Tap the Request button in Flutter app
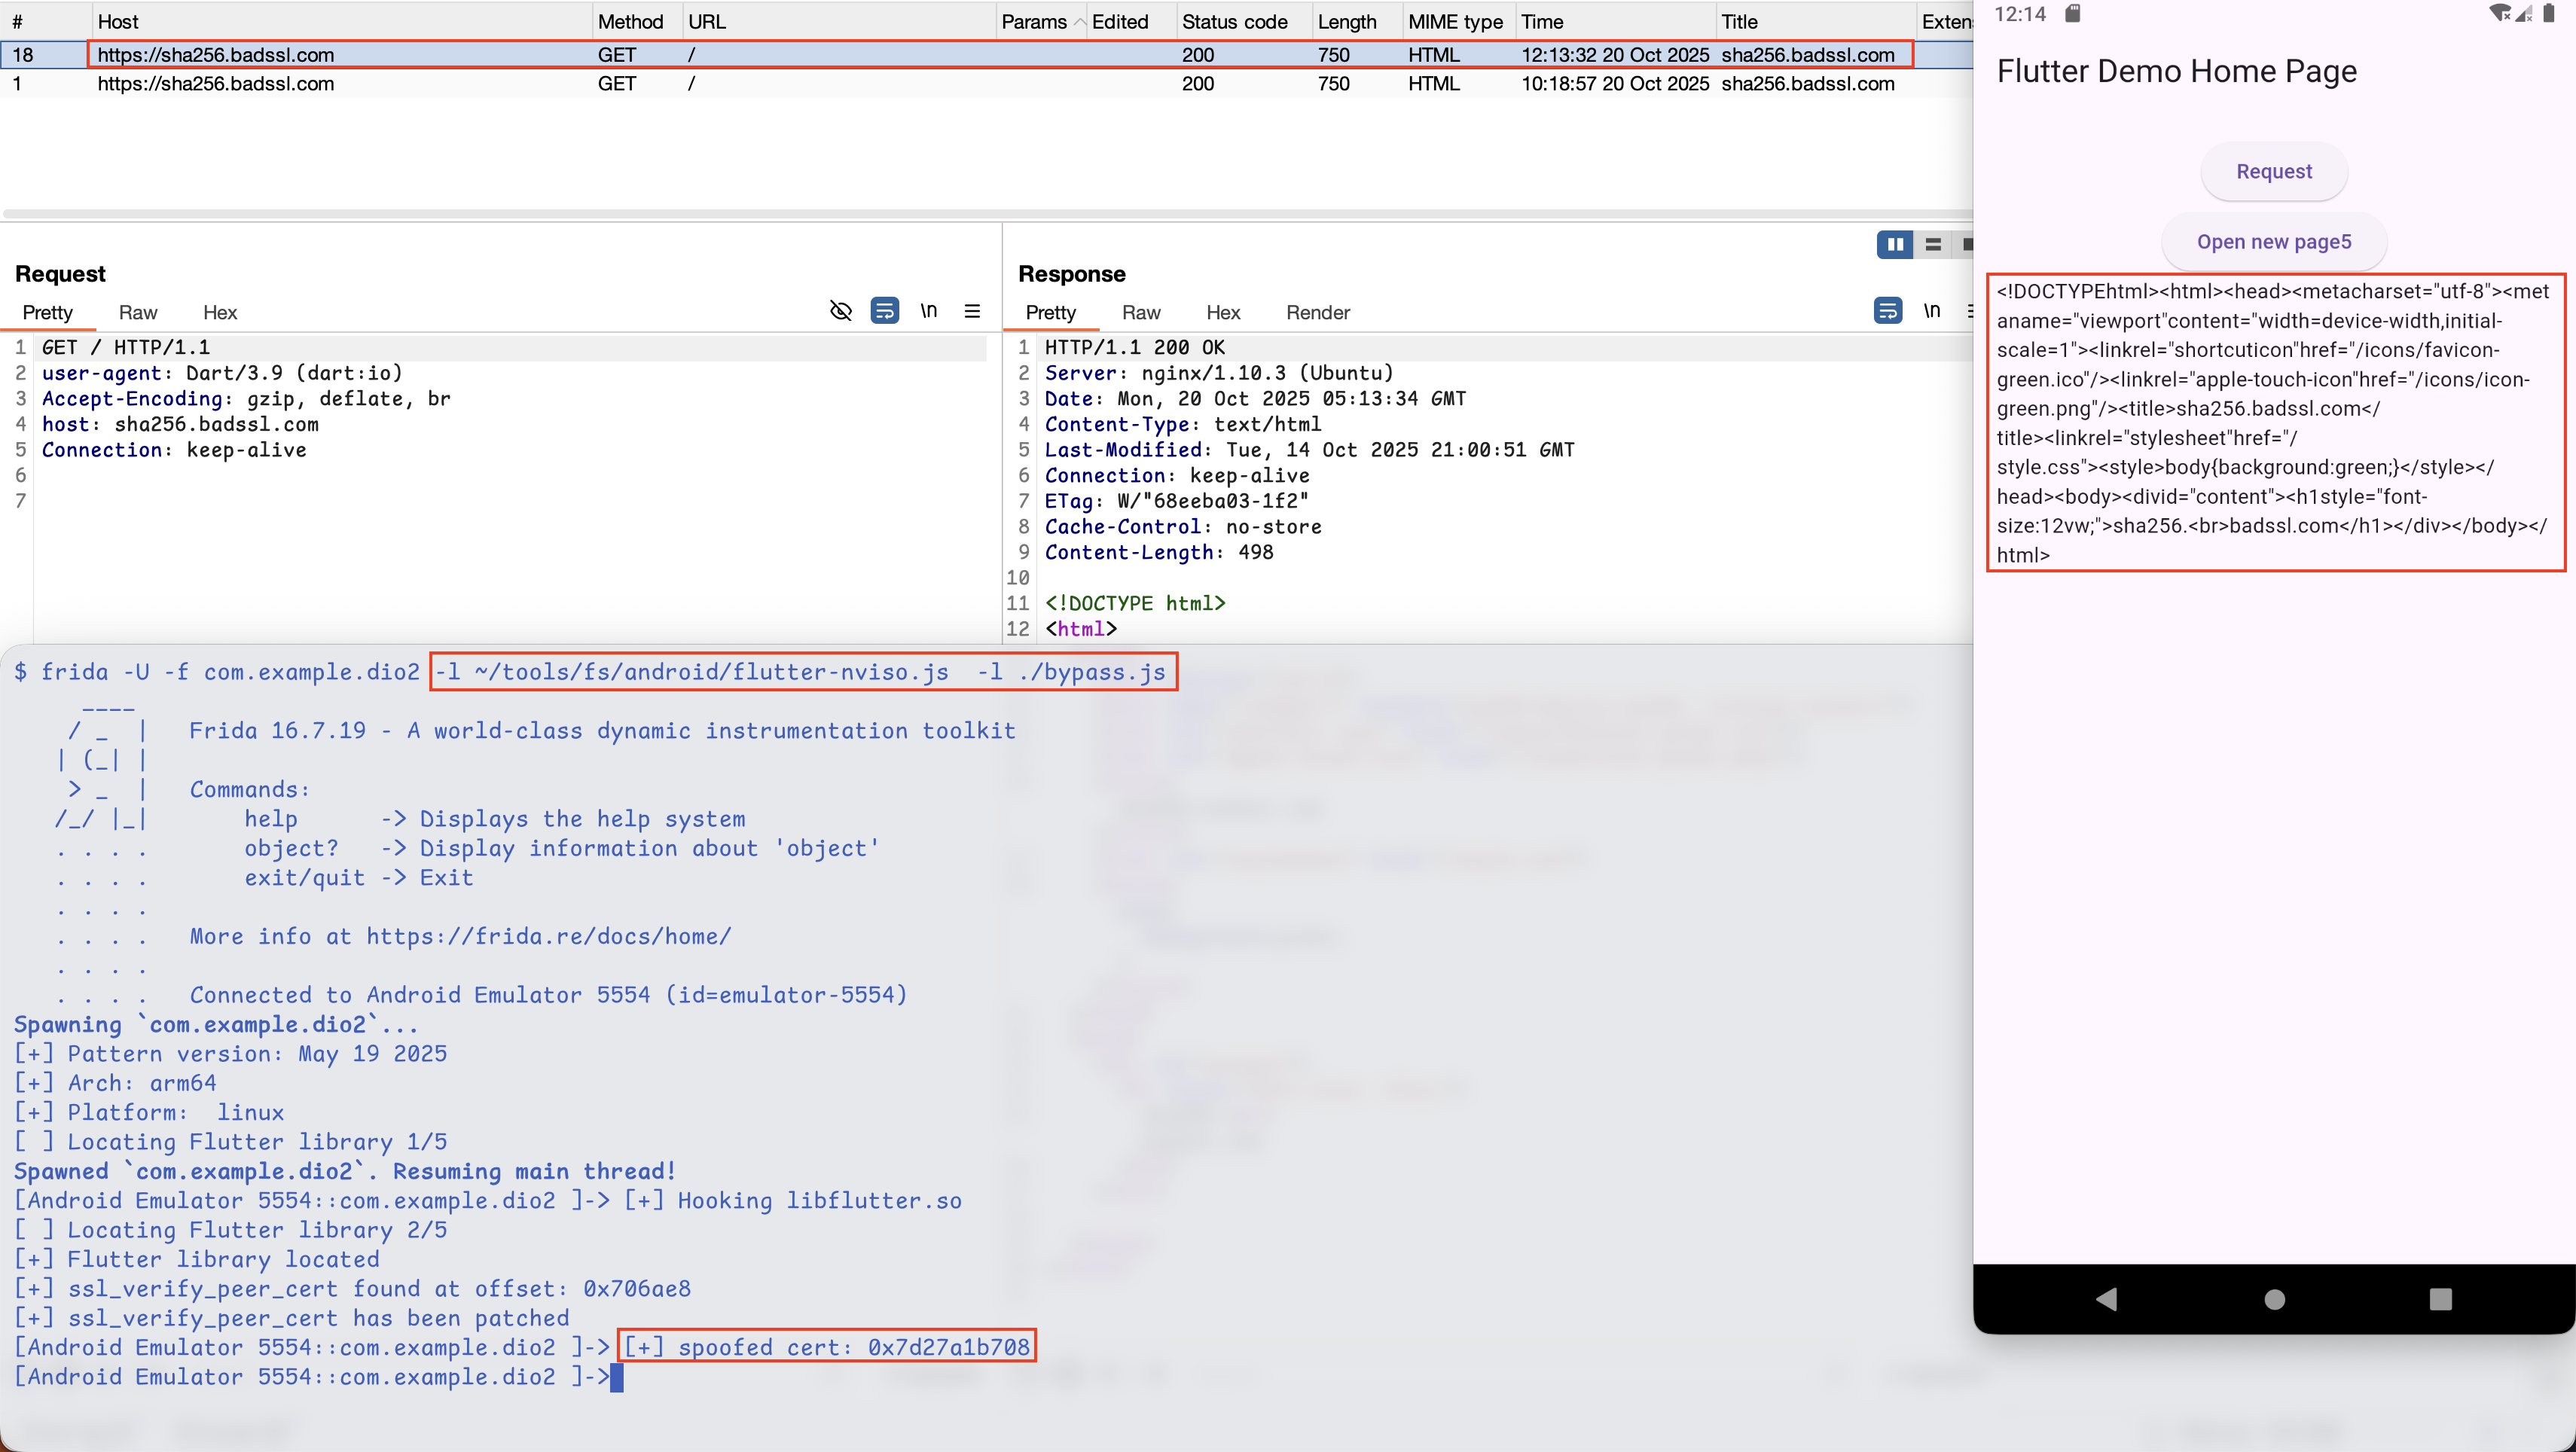Image resolution: width=2576 pixels, height=1452 pixels. point(2273,171)
